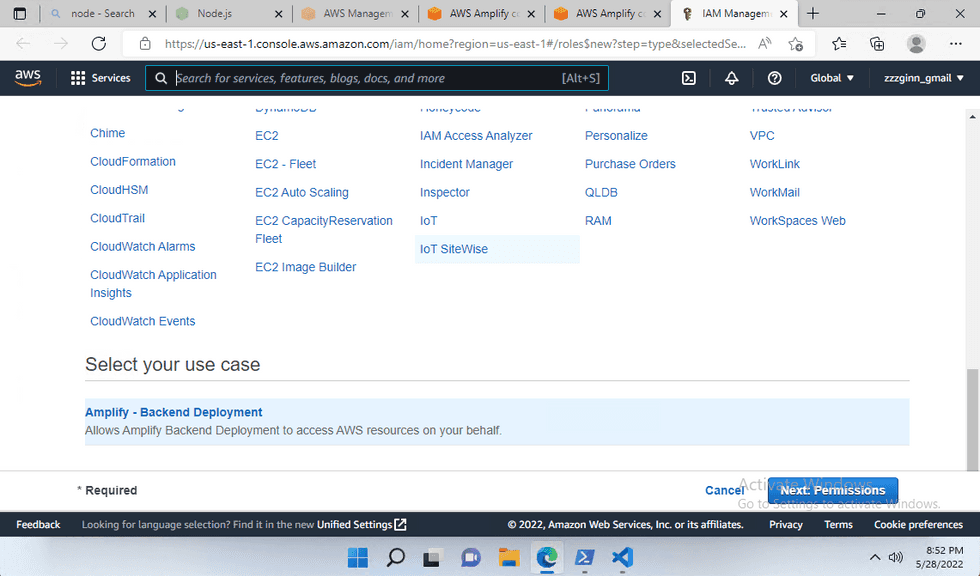Open the Favorites list icon
This screenshot has height=576, width=980.
point(839,44)
